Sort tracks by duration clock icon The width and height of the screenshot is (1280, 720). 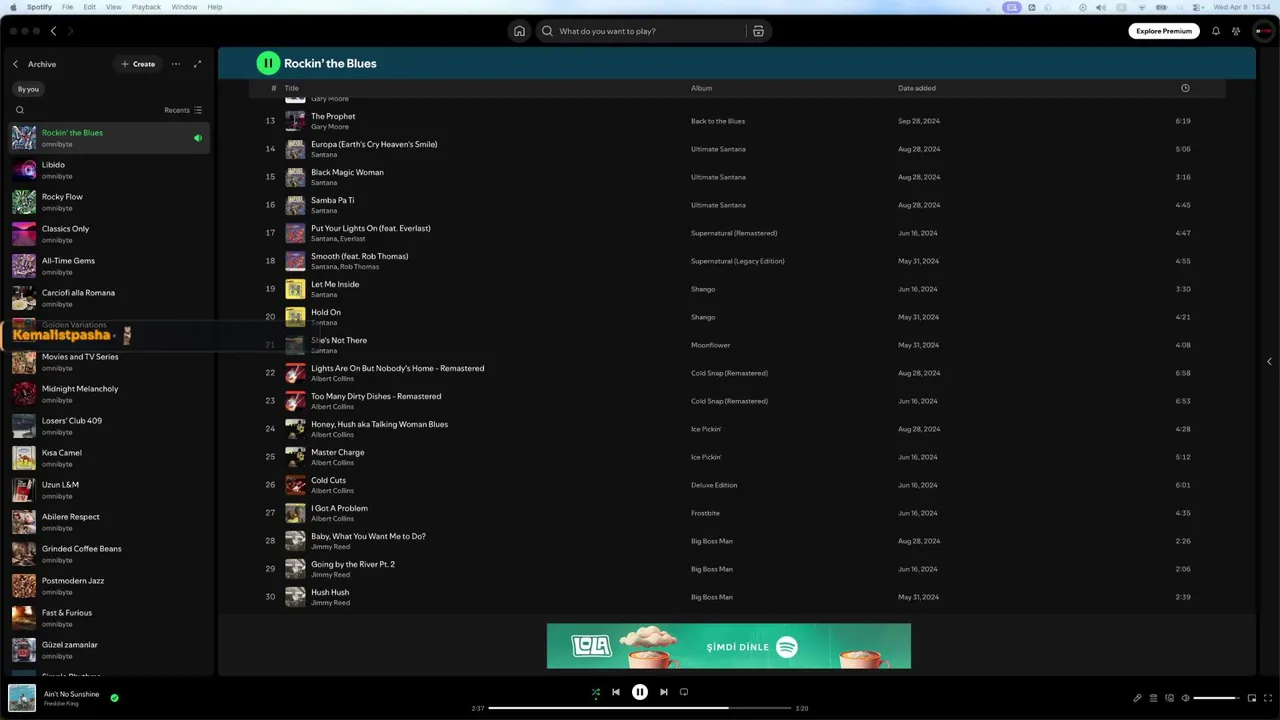tap(1185, 88)
